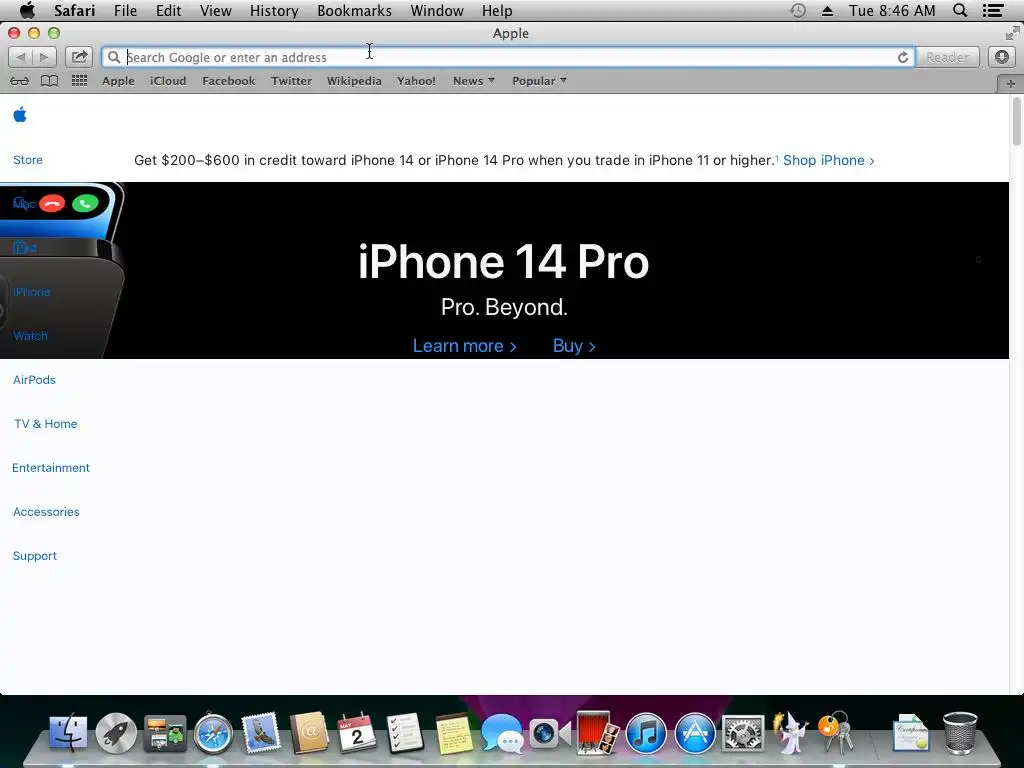Viewport: 1024px width, 768px height.
Task: Open the Window menu
Action: pyautogui.click(x=437, y=10)
